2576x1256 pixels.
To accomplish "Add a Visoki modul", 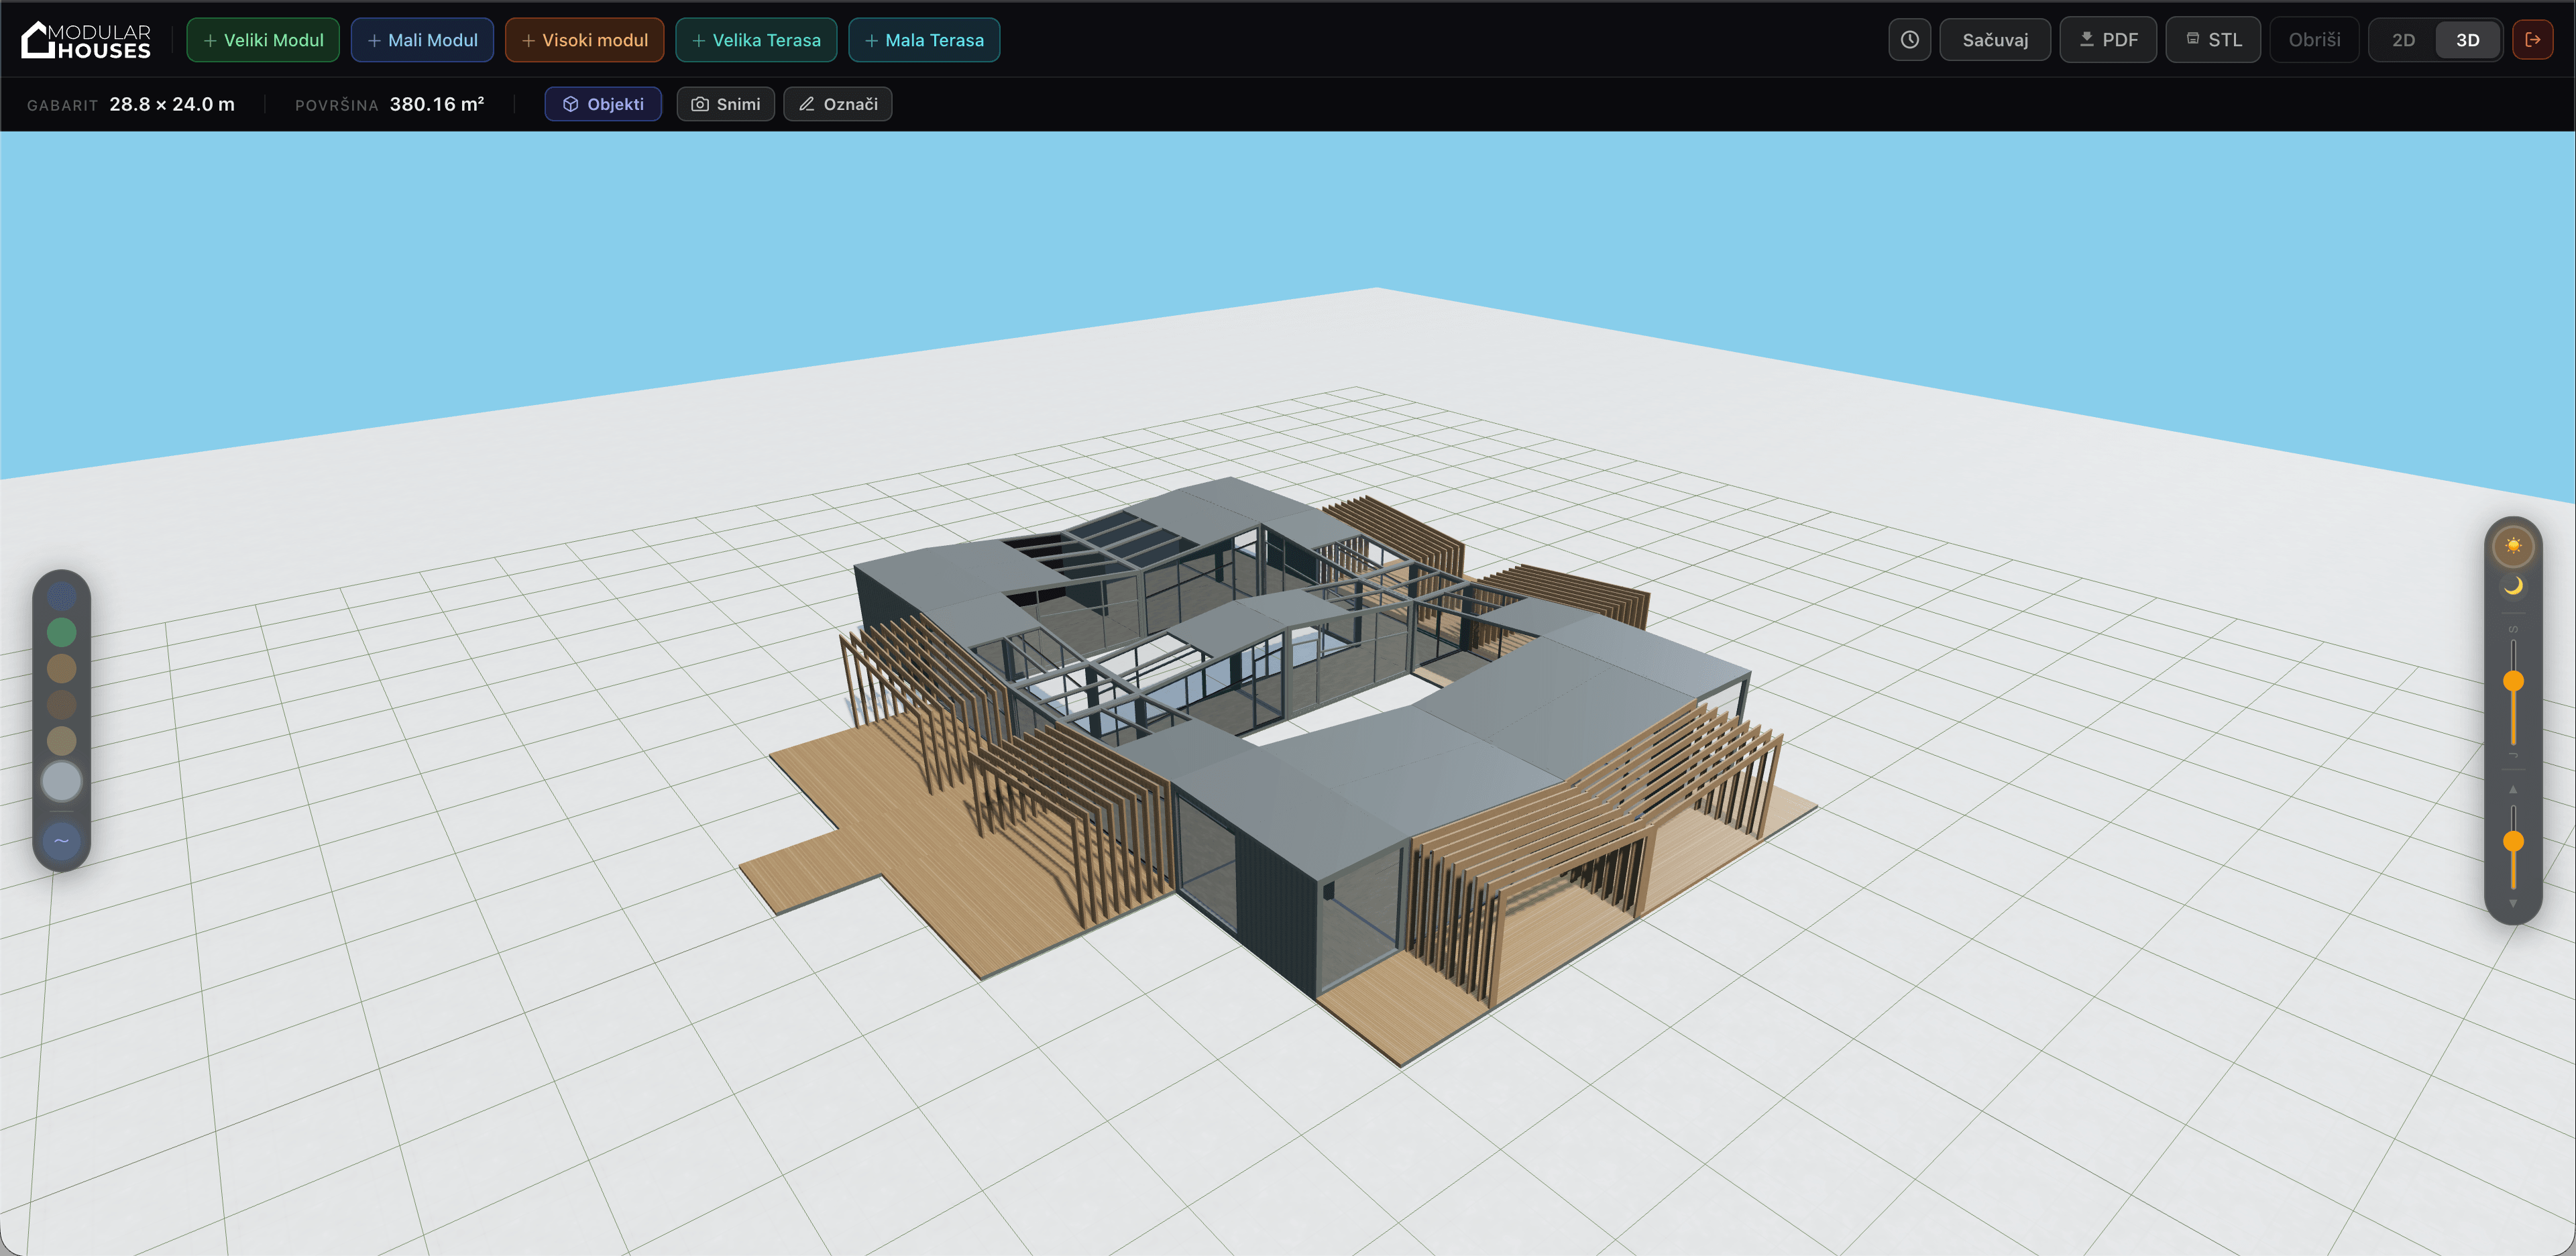I will [584, 40].
